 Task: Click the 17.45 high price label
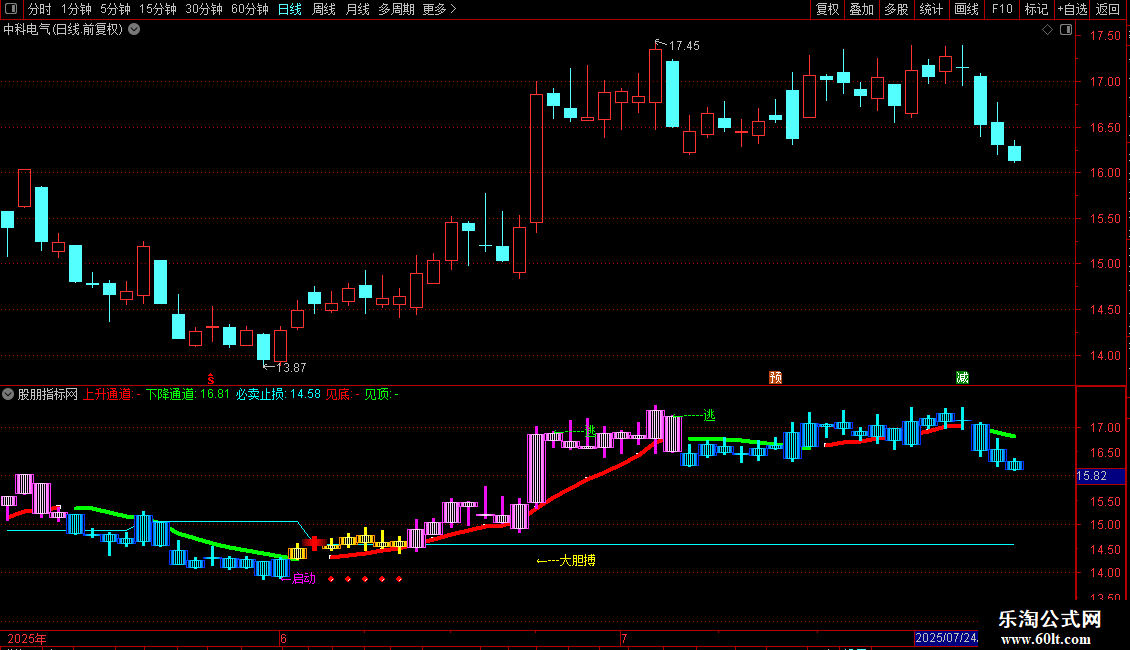coord(684,46)
